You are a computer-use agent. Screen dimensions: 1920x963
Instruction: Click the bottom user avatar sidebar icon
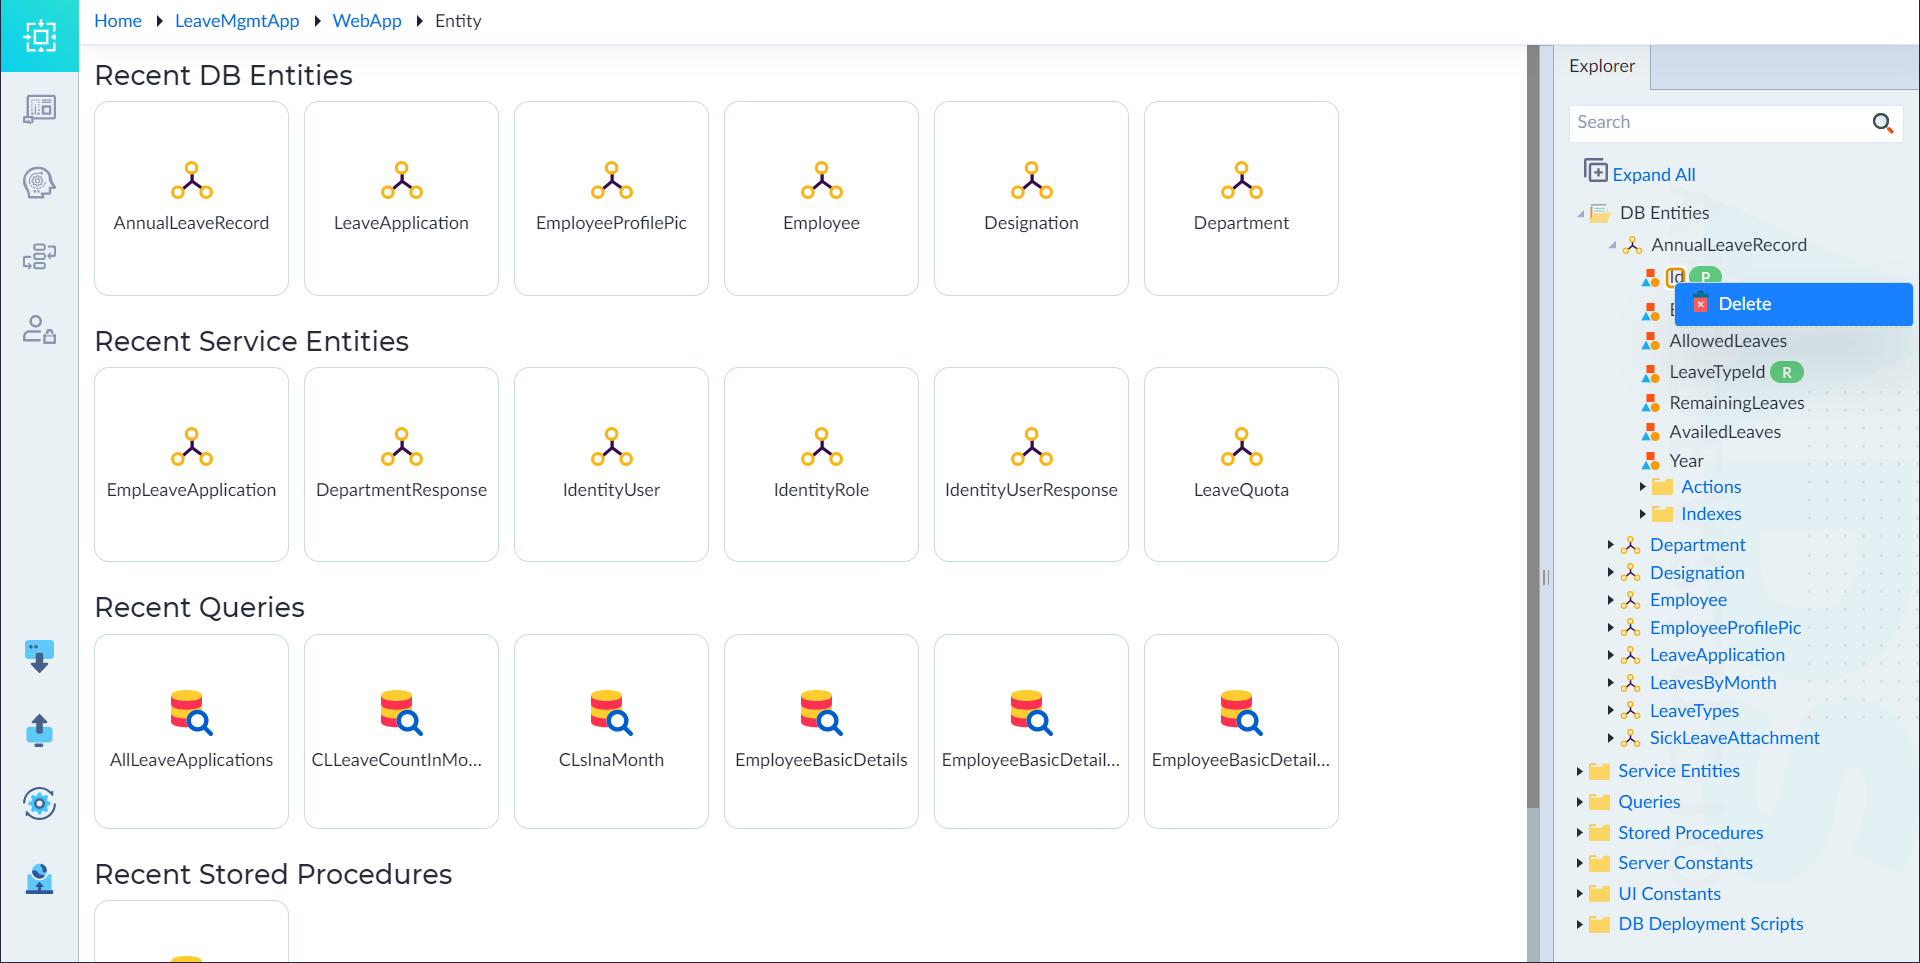point(39,878)
